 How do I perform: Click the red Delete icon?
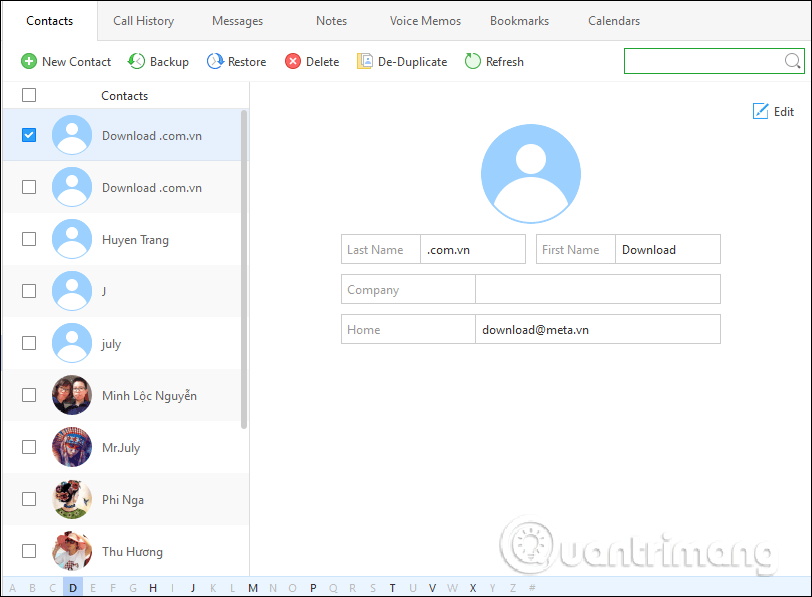click(293, 62)
